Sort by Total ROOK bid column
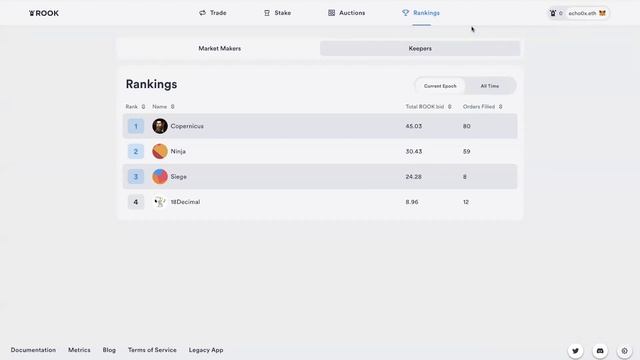 428,107
